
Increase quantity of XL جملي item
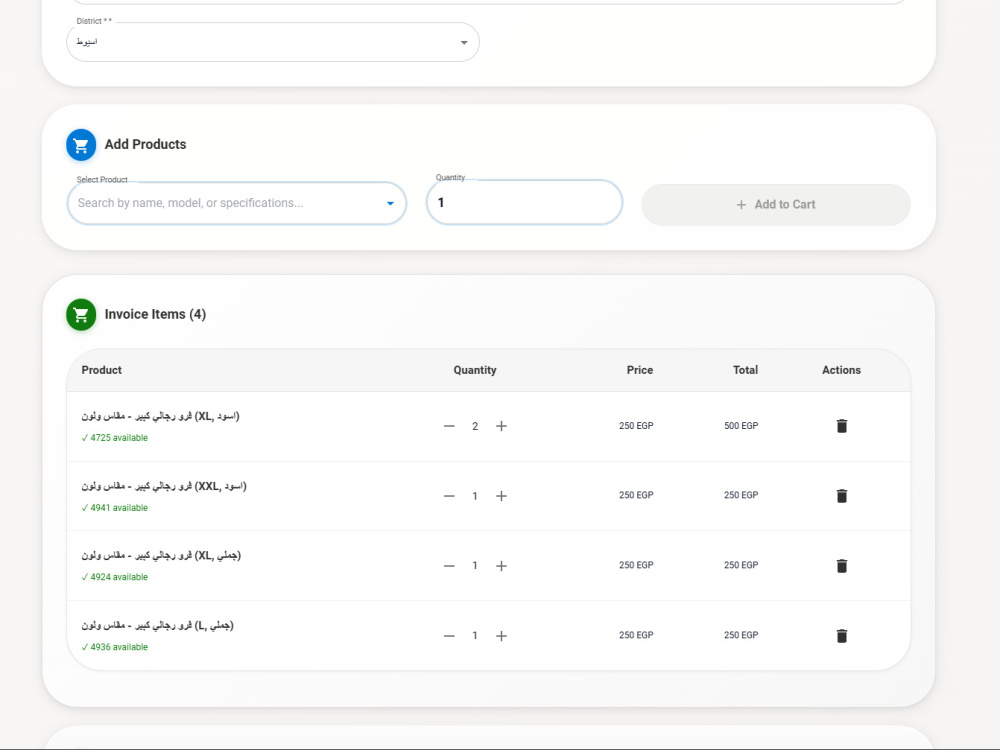click(x=501, y=566)
